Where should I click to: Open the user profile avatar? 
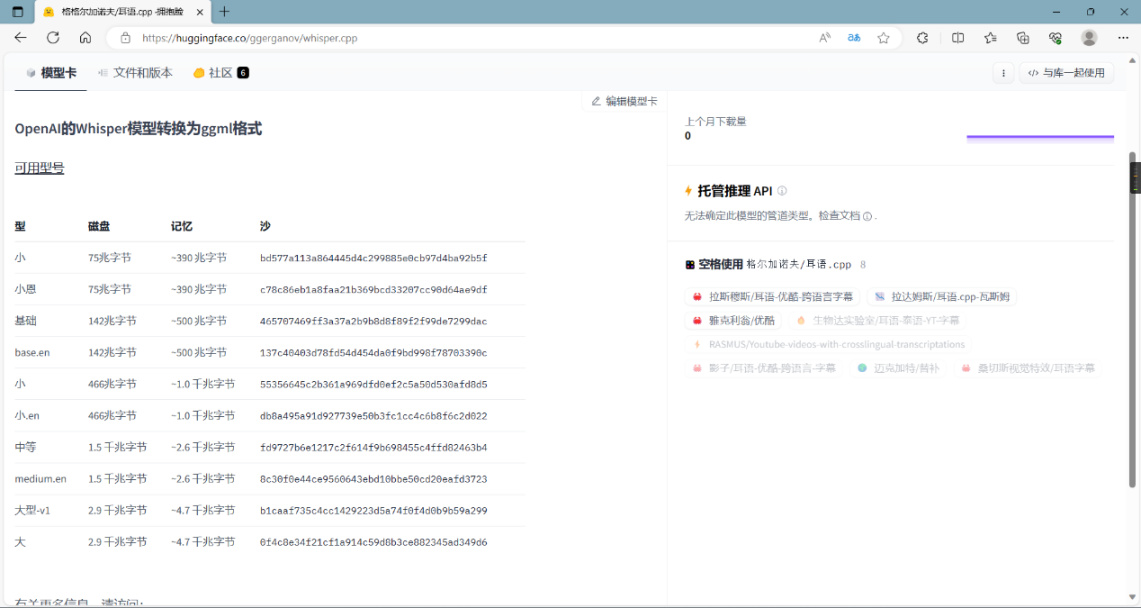click(x=1089, y=38)
